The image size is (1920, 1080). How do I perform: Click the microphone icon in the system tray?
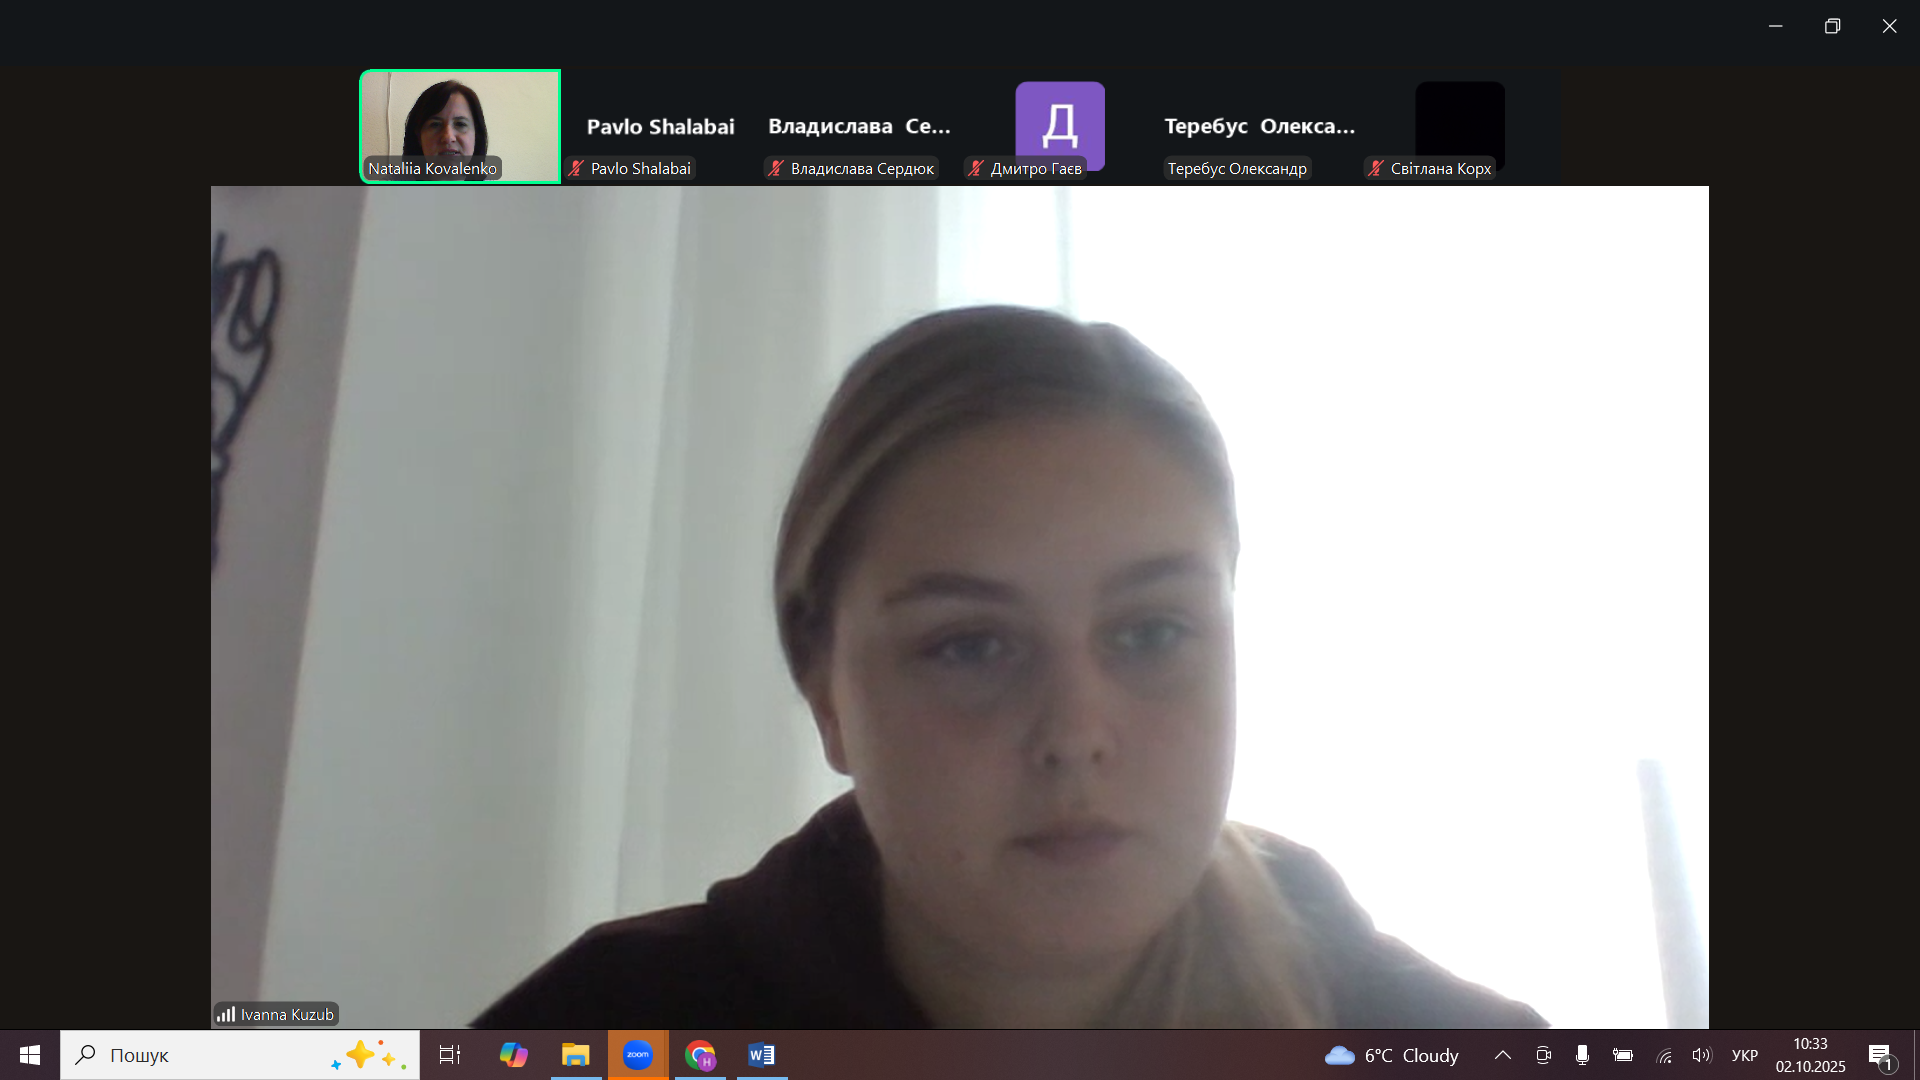tap(1582, 1055)
